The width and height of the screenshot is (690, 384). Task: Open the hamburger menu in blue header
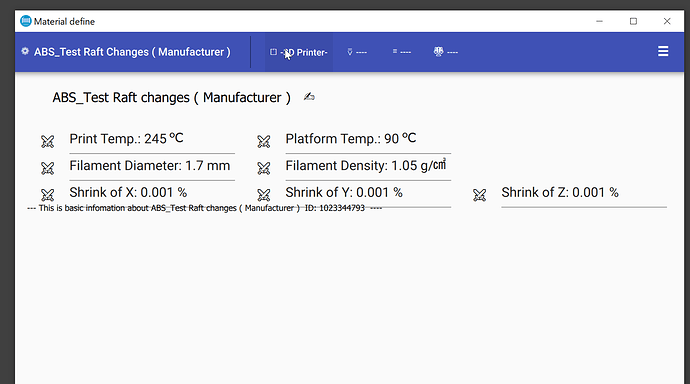tap(663, 51)
